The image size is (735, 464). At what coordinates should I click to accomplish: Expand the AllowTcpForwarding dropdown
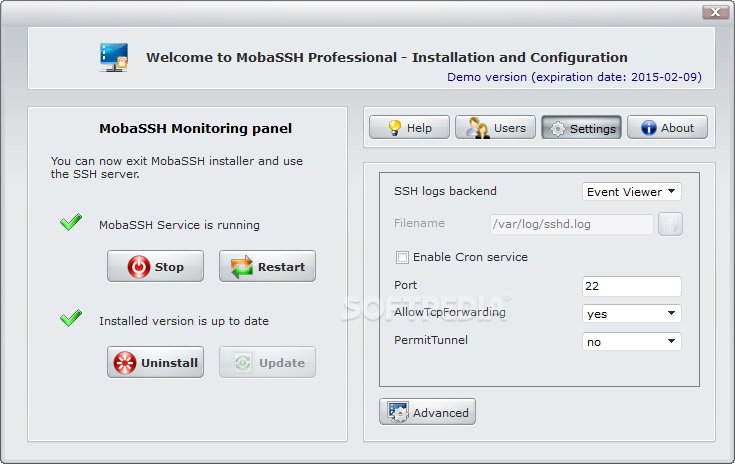pyautogui.click(x=631, y=314)
